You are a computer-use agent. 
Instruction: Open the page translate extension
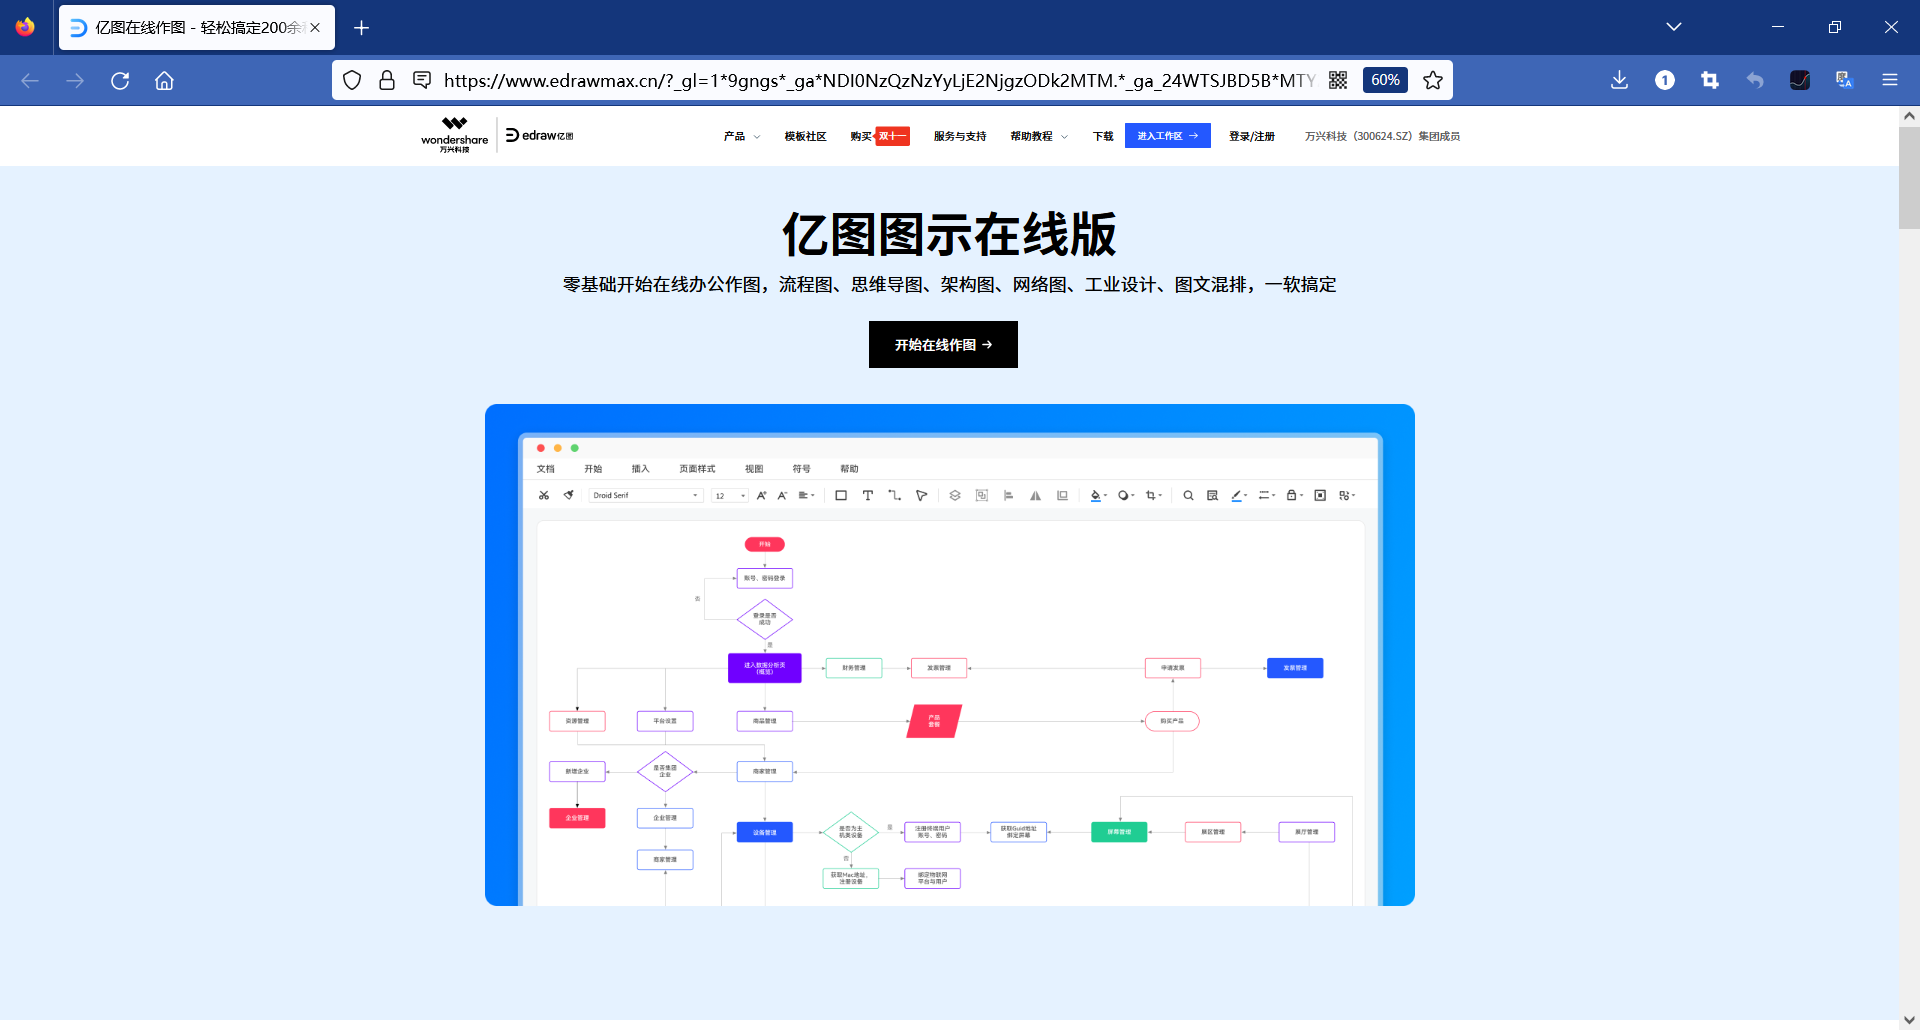[1845, 80]
